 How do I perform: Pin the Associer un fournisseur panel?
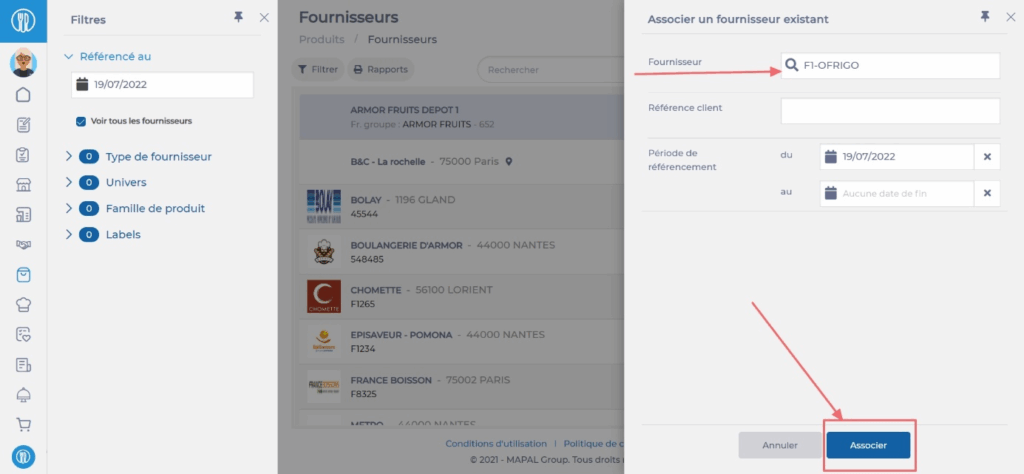[985, 17]
